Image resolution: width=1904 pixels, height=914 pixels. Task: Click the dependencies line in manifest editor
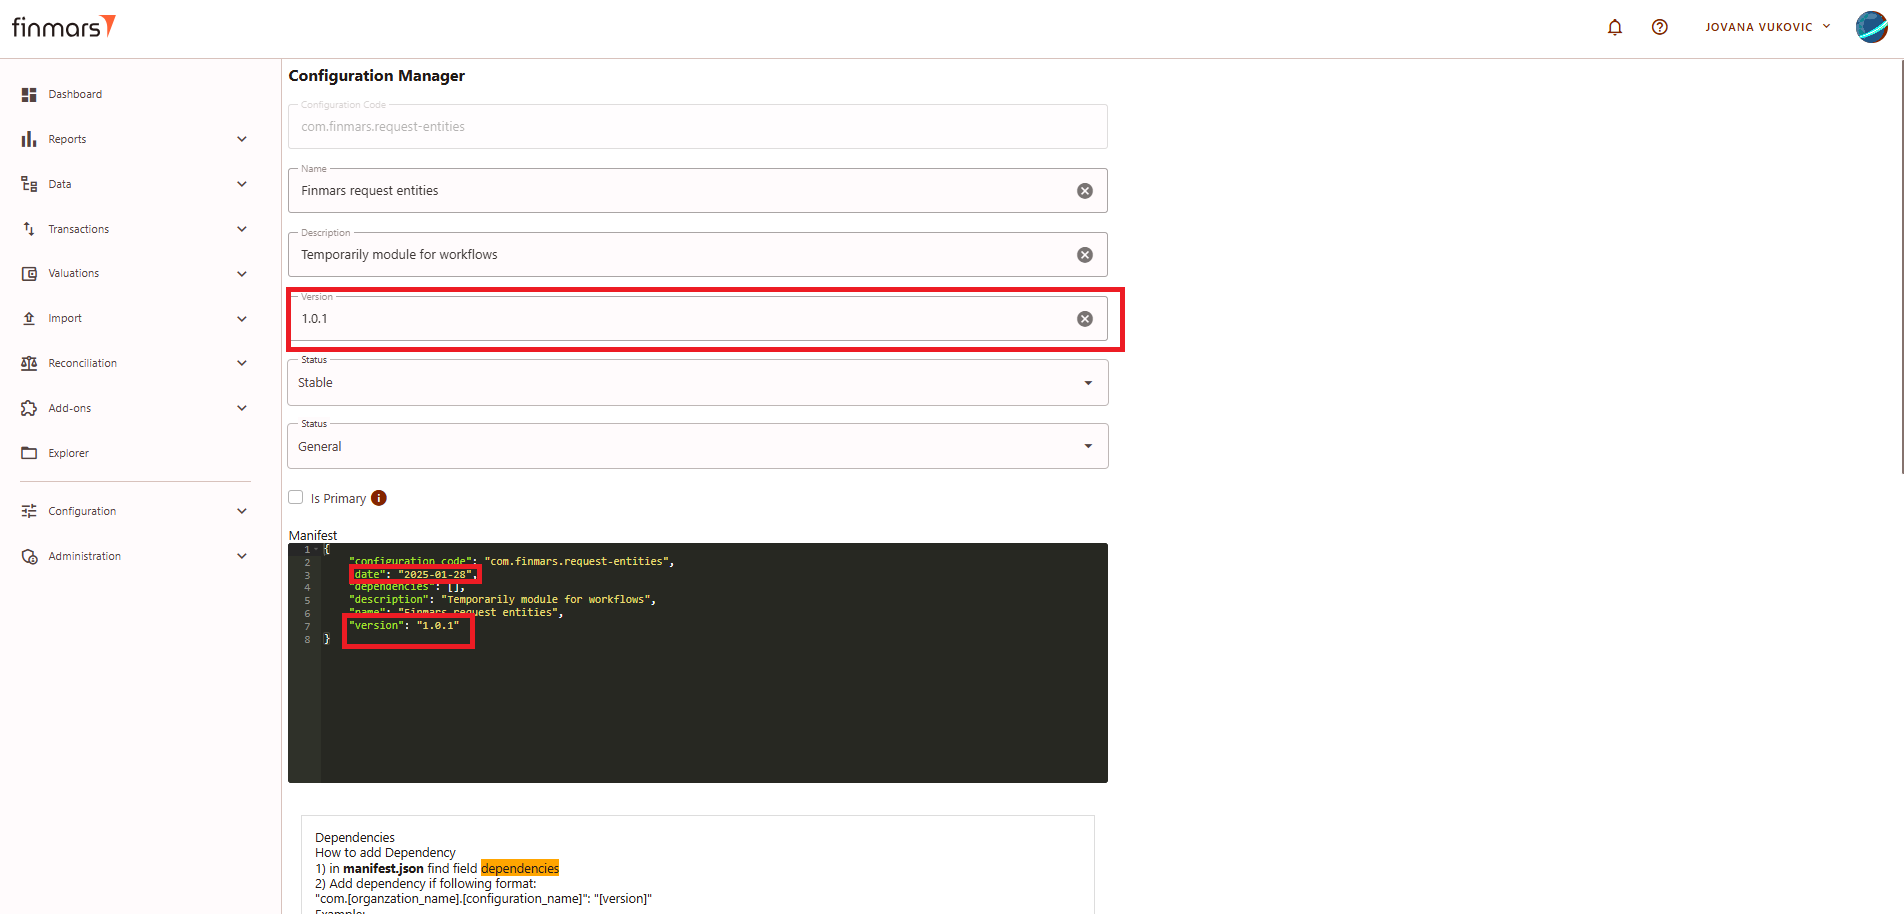(407, 587)
